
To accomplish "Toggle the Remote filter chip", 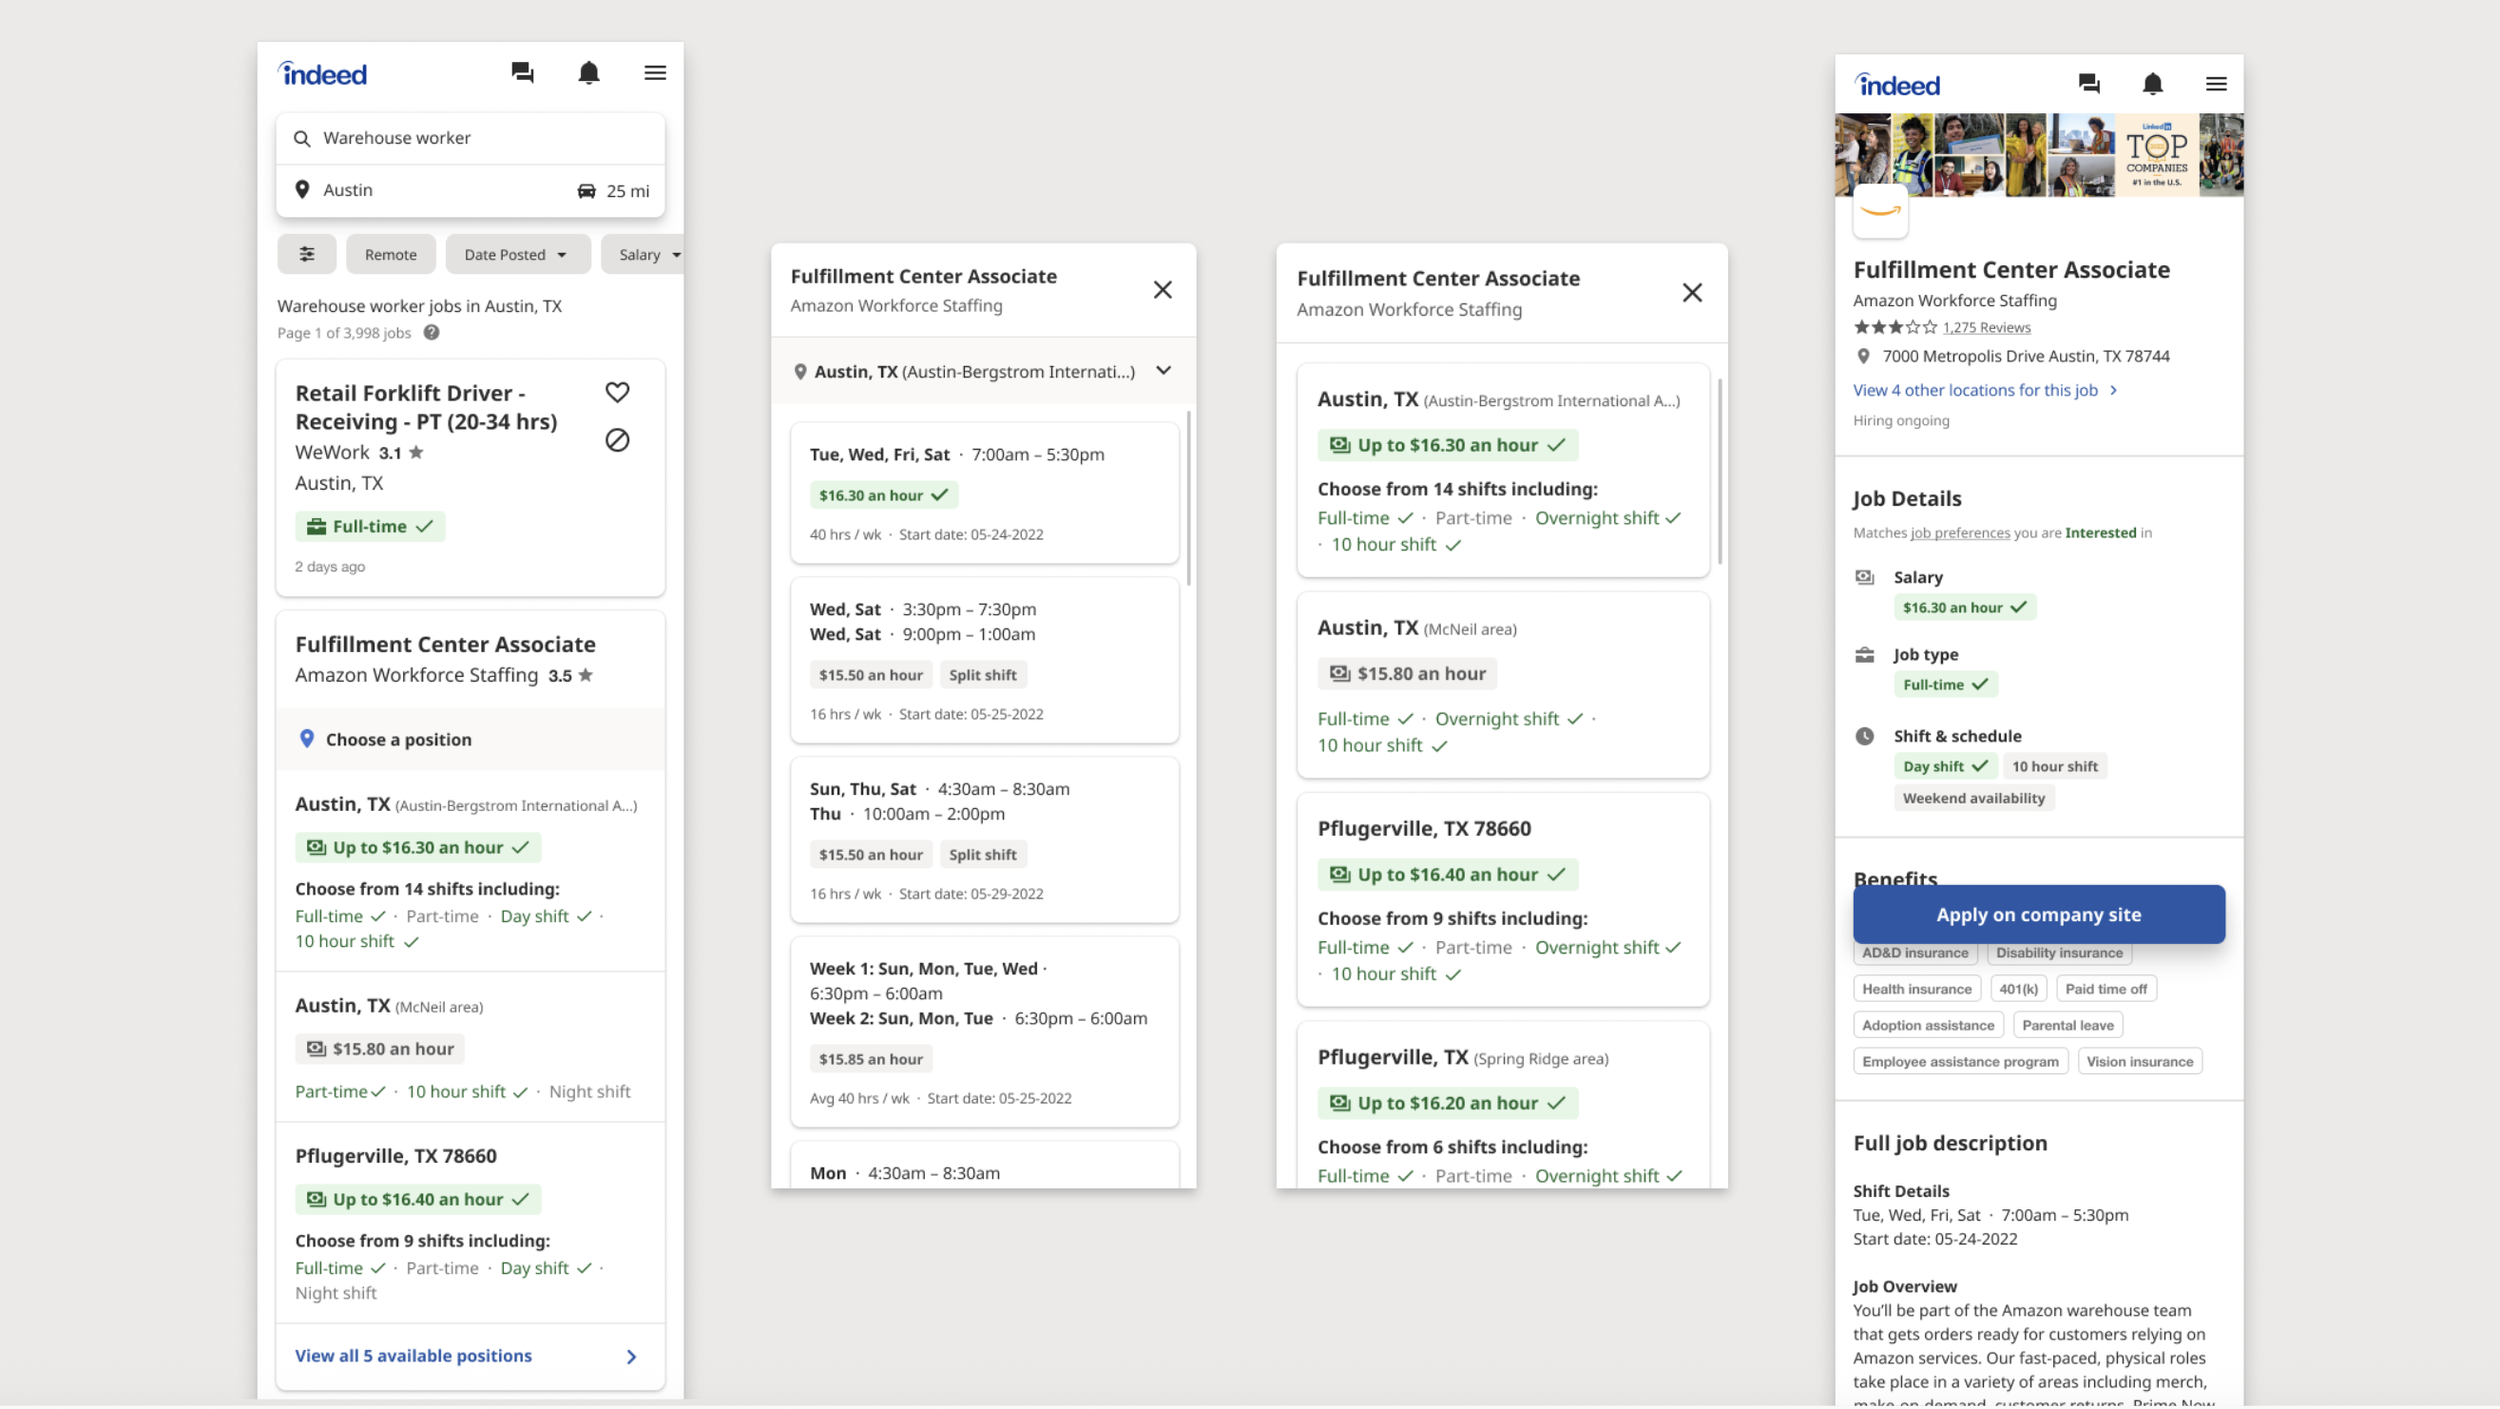I will coord(391,255).
